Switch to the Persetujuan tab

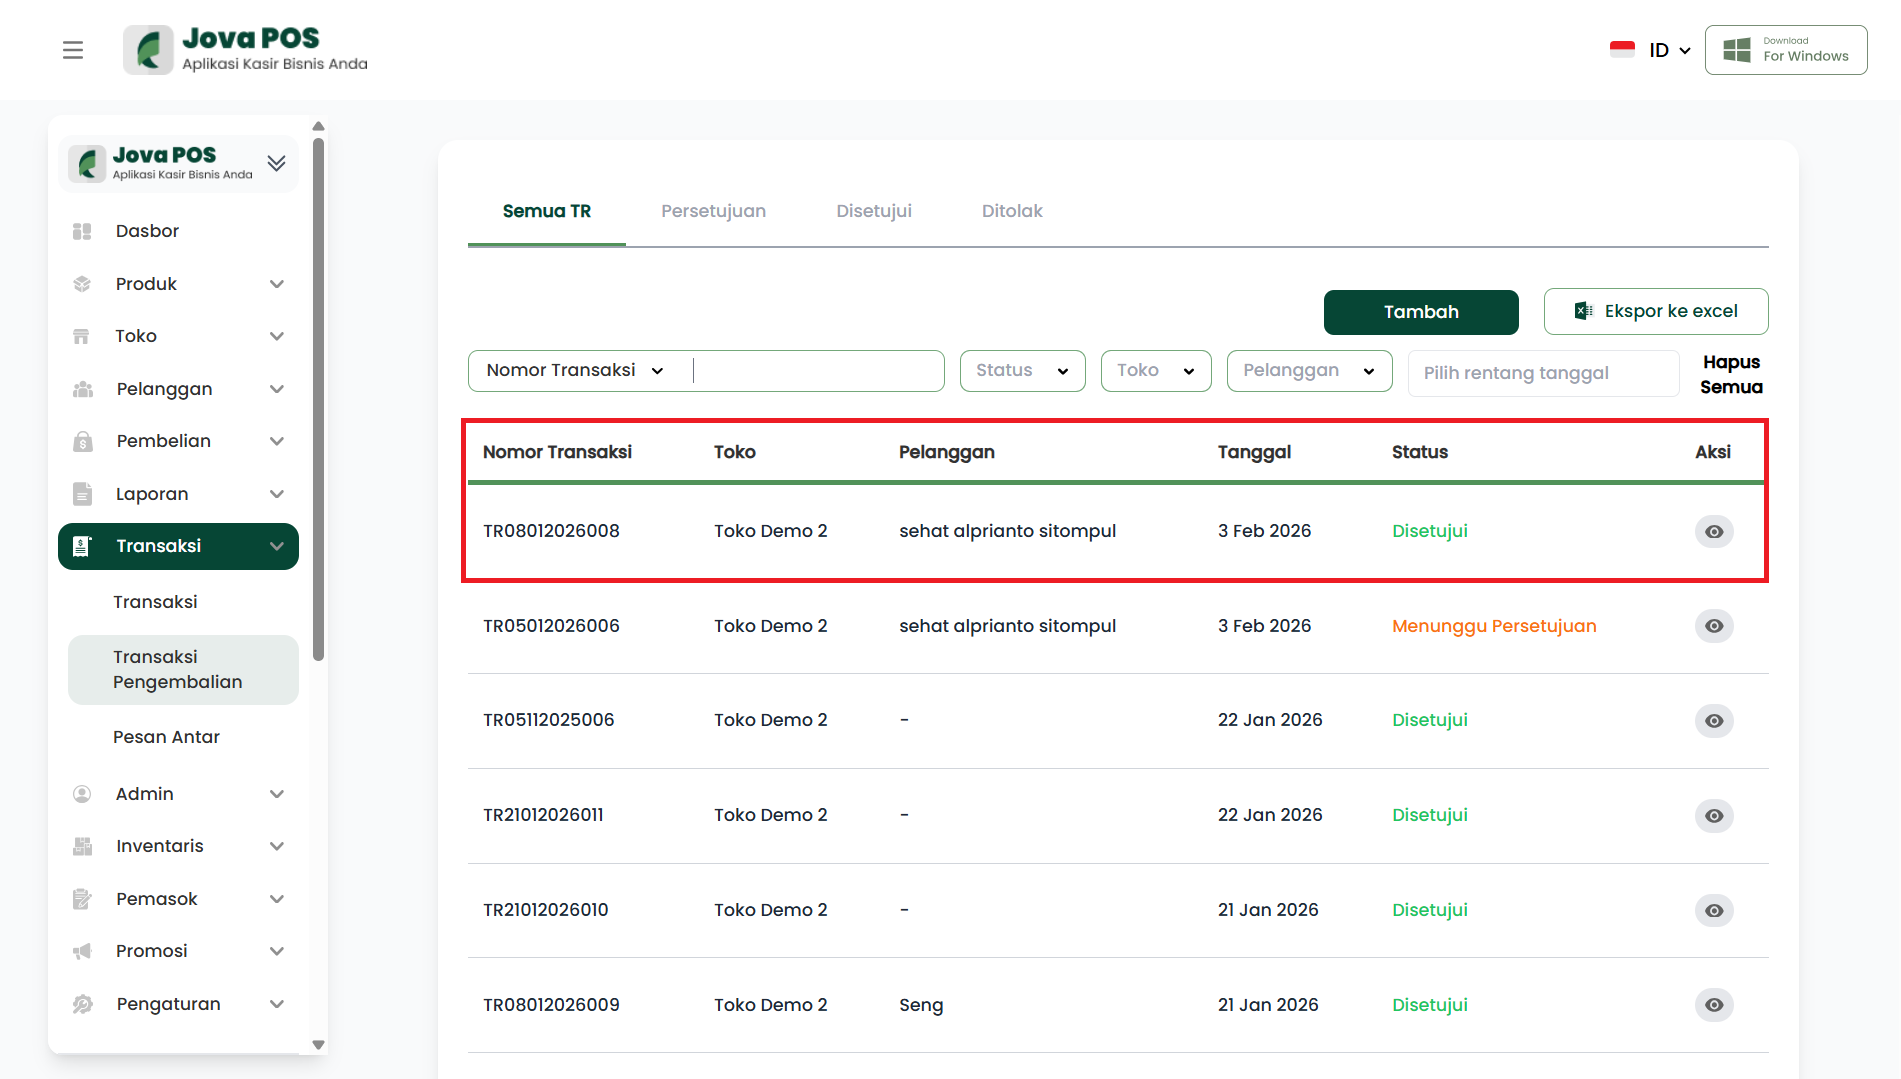point(713,211)
